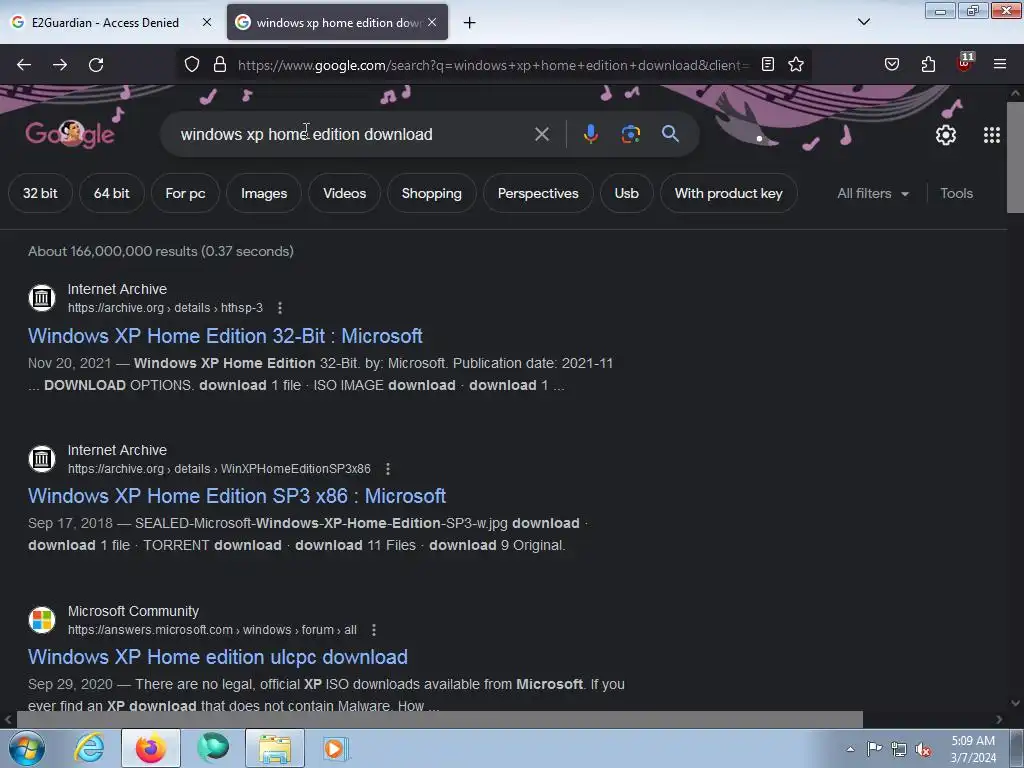Click the archive.org hthsp-3 site icon
The width and height of the screenshot is (1024, 768).
pyautogui.click(x=42, y=298)
